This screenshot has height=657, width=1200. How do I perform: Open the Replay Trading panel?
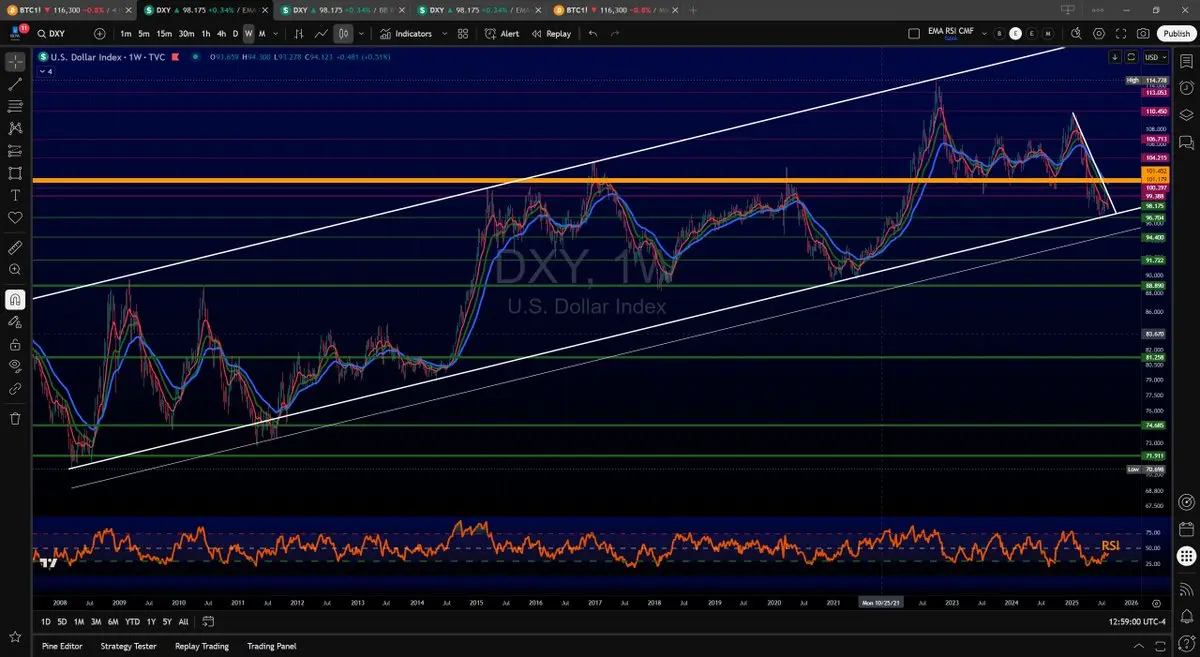(202, 646)
